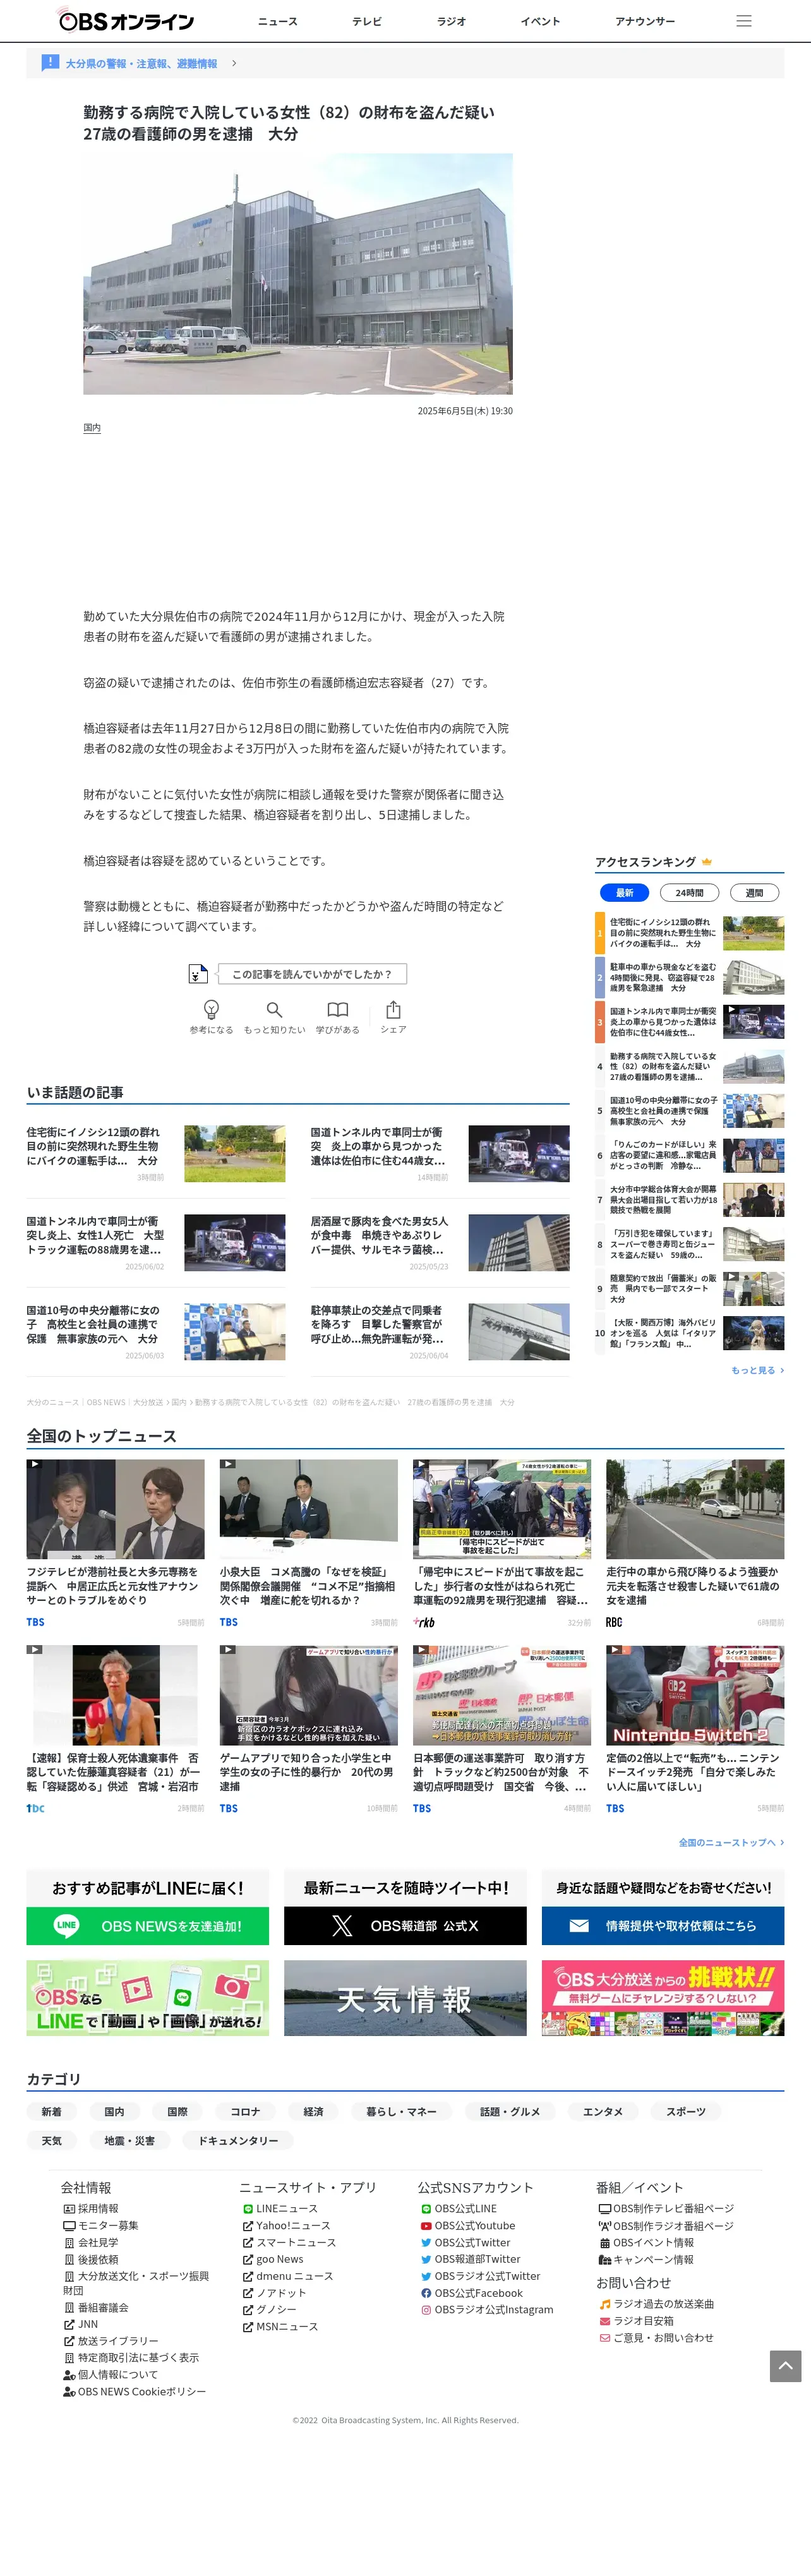Viewport: 811px width, 2576px height.
Task: Select the 24時間 ranking tab
Action: (x=689, y=892)
